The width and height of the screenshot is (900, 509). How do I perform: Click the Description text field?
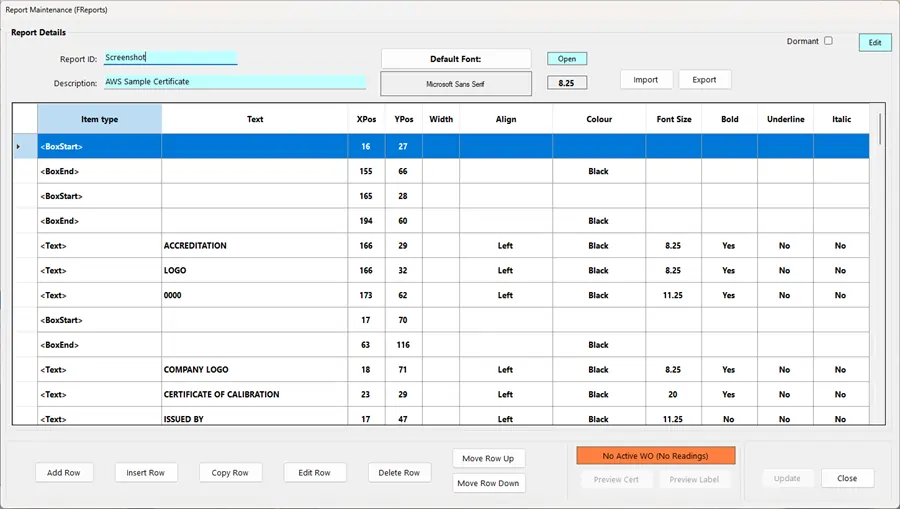click(235, 82)
